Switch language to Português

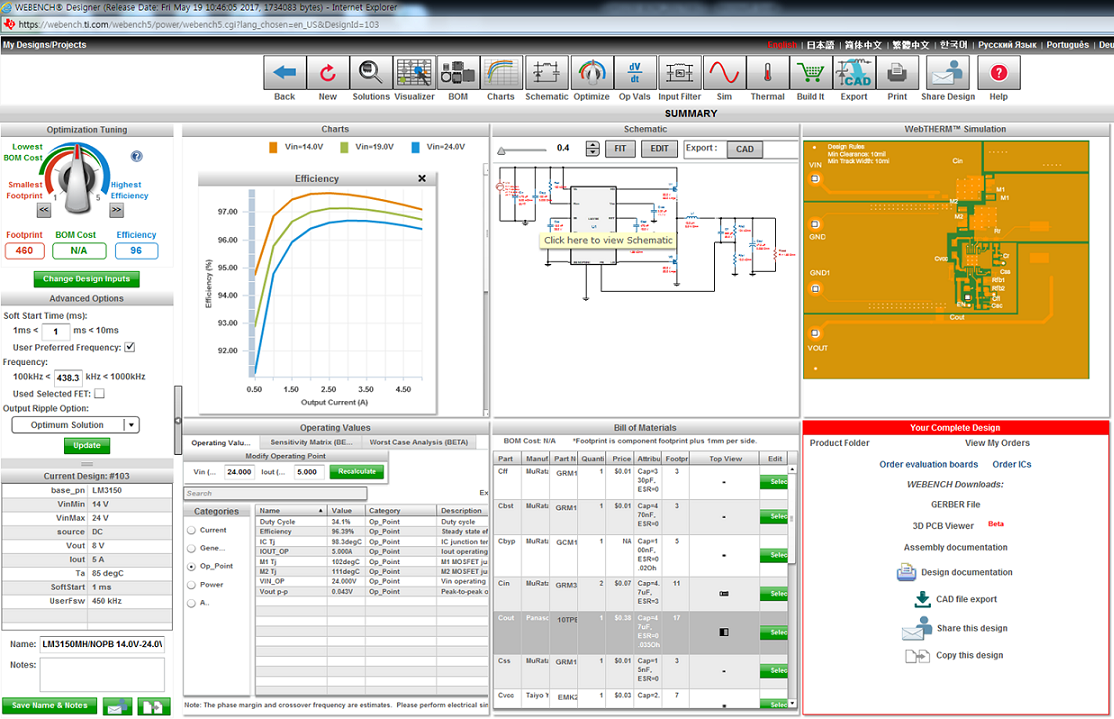(x=1067, y=45)
